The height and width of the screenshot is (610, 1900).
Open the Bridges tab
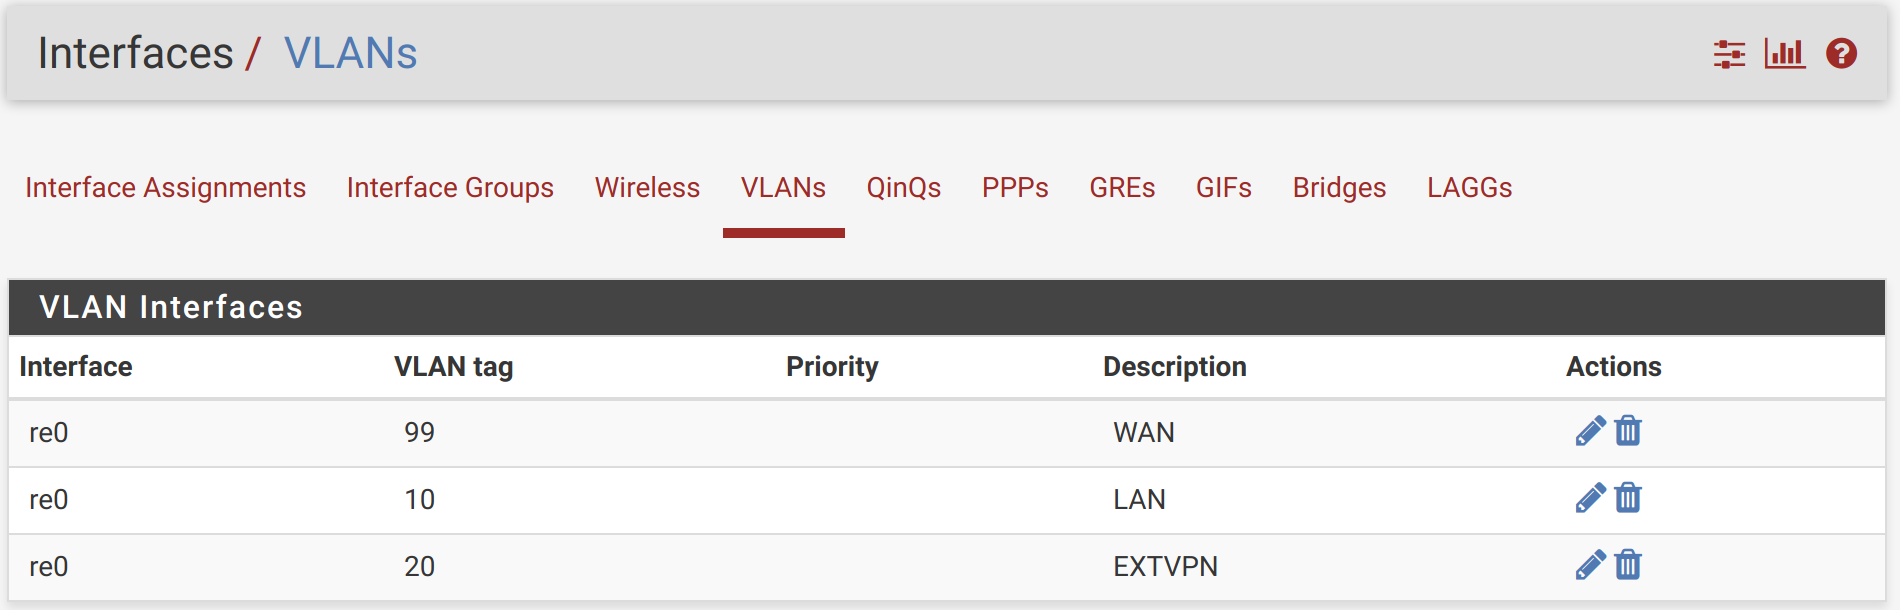coord(1339,187)
